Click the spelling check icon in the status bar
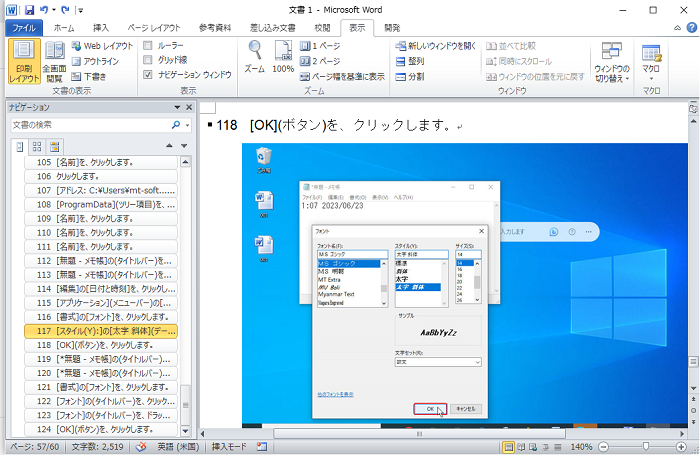 pyautogui.click(x=141, y=447)
